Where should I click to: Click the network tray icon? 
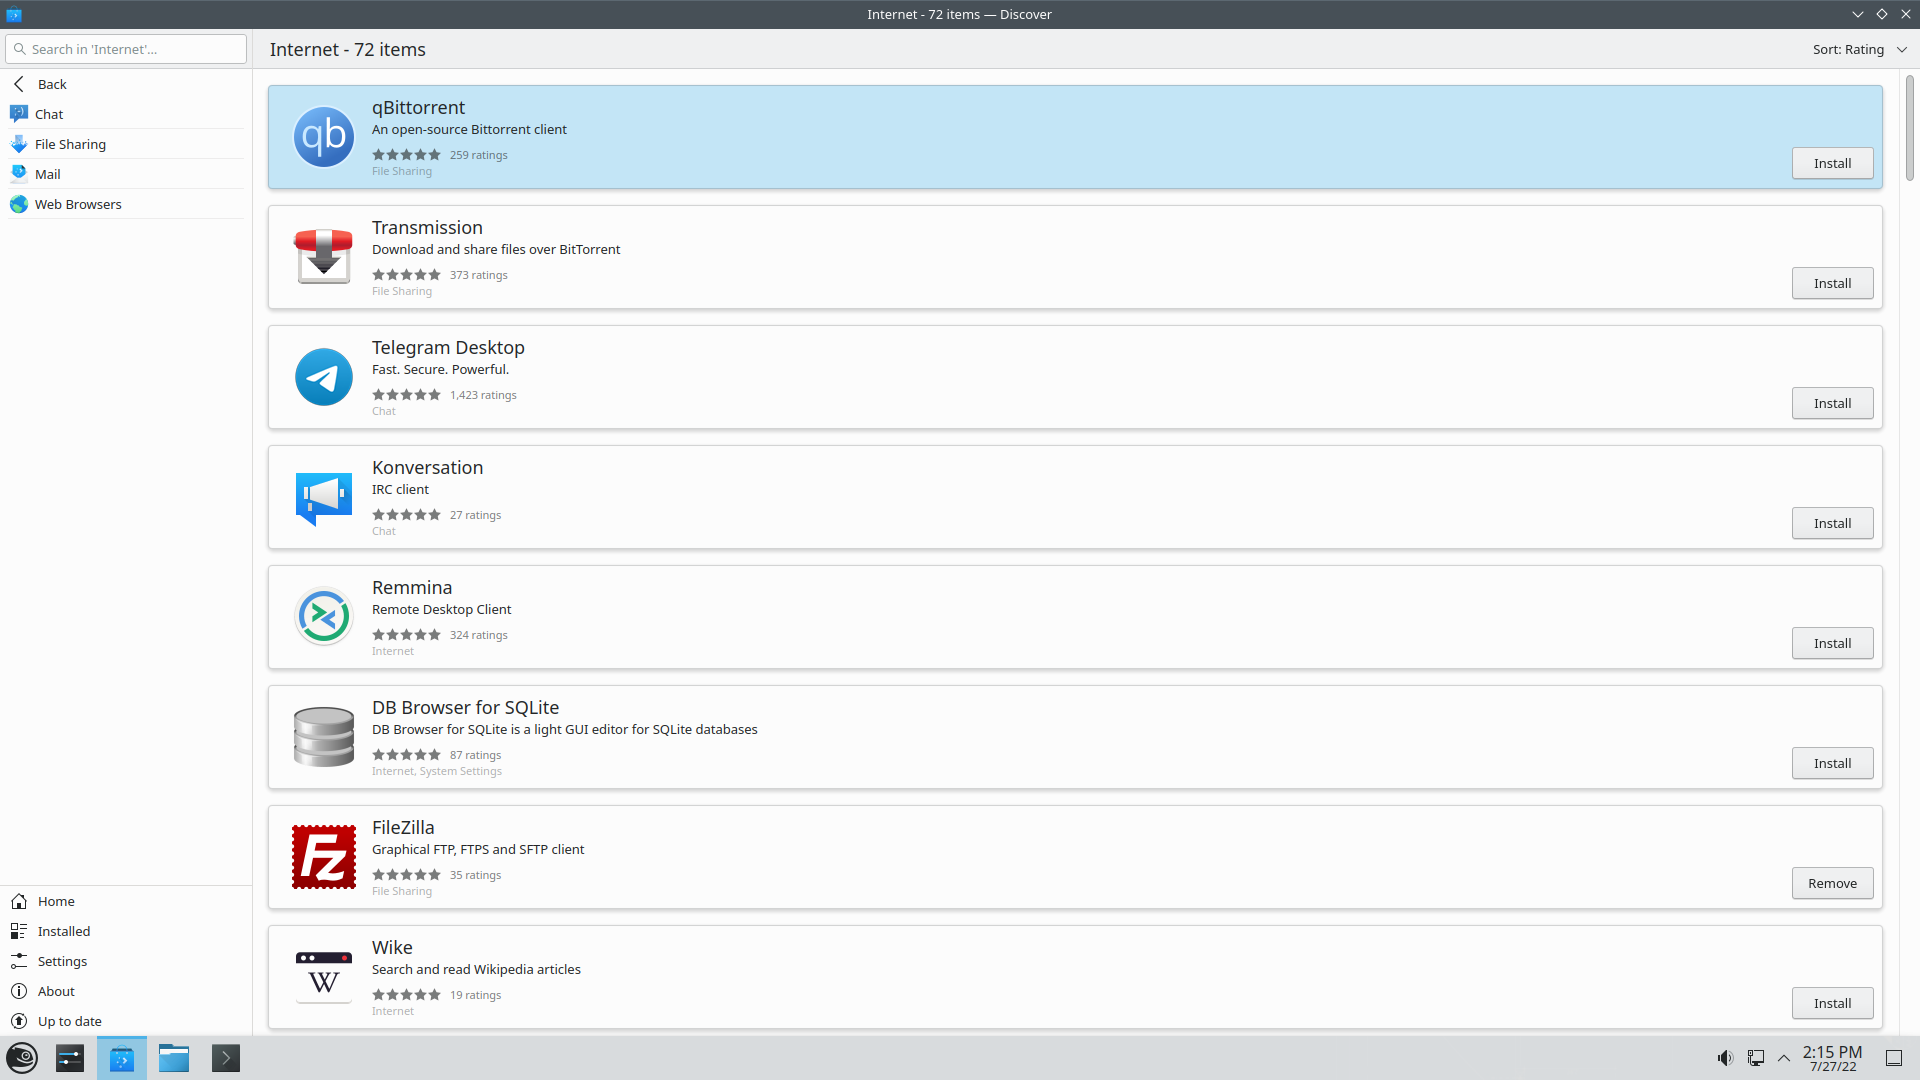[x=1755, y=1058]
